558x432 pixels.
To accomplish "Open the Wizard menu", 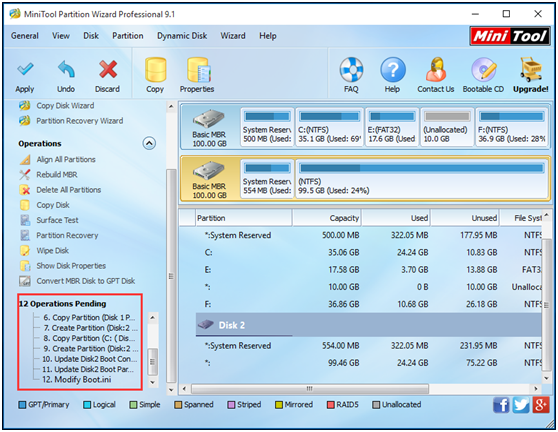I will 233,36.
